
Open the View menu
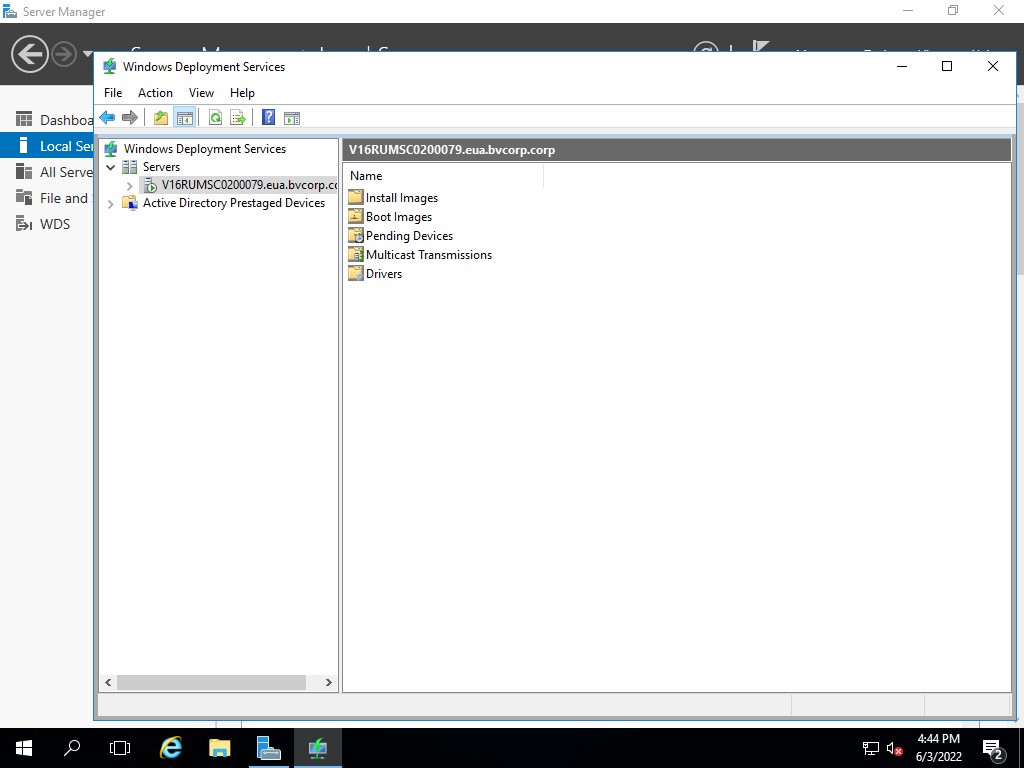click(x=201, y=93)
